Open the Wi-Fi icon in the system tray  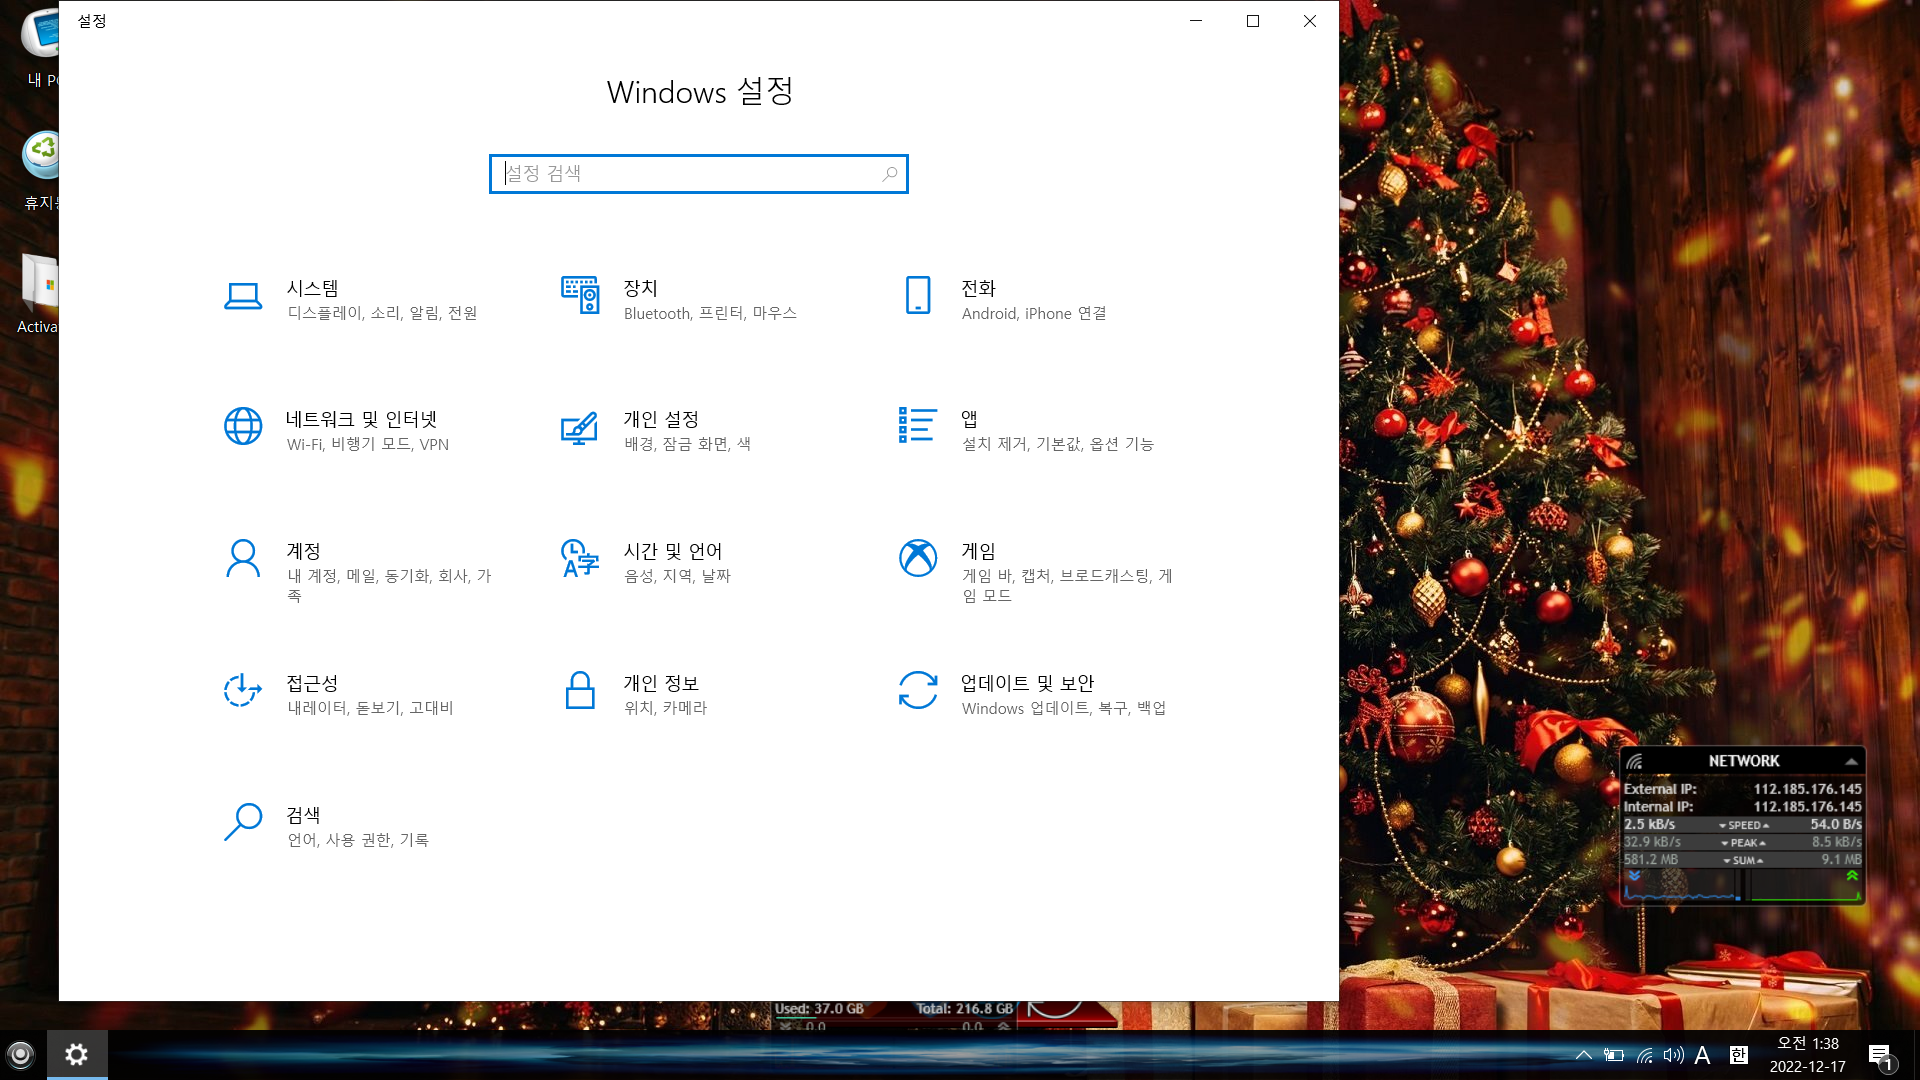pyautogui.click(x=1644, y=1055)
